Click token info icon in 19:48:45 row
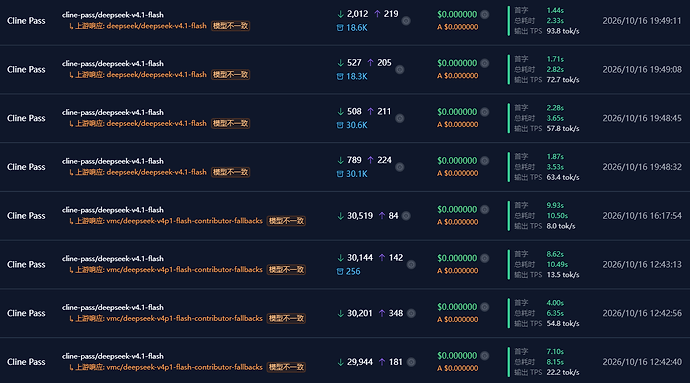The image size is (690, 383). pos(400,118)
